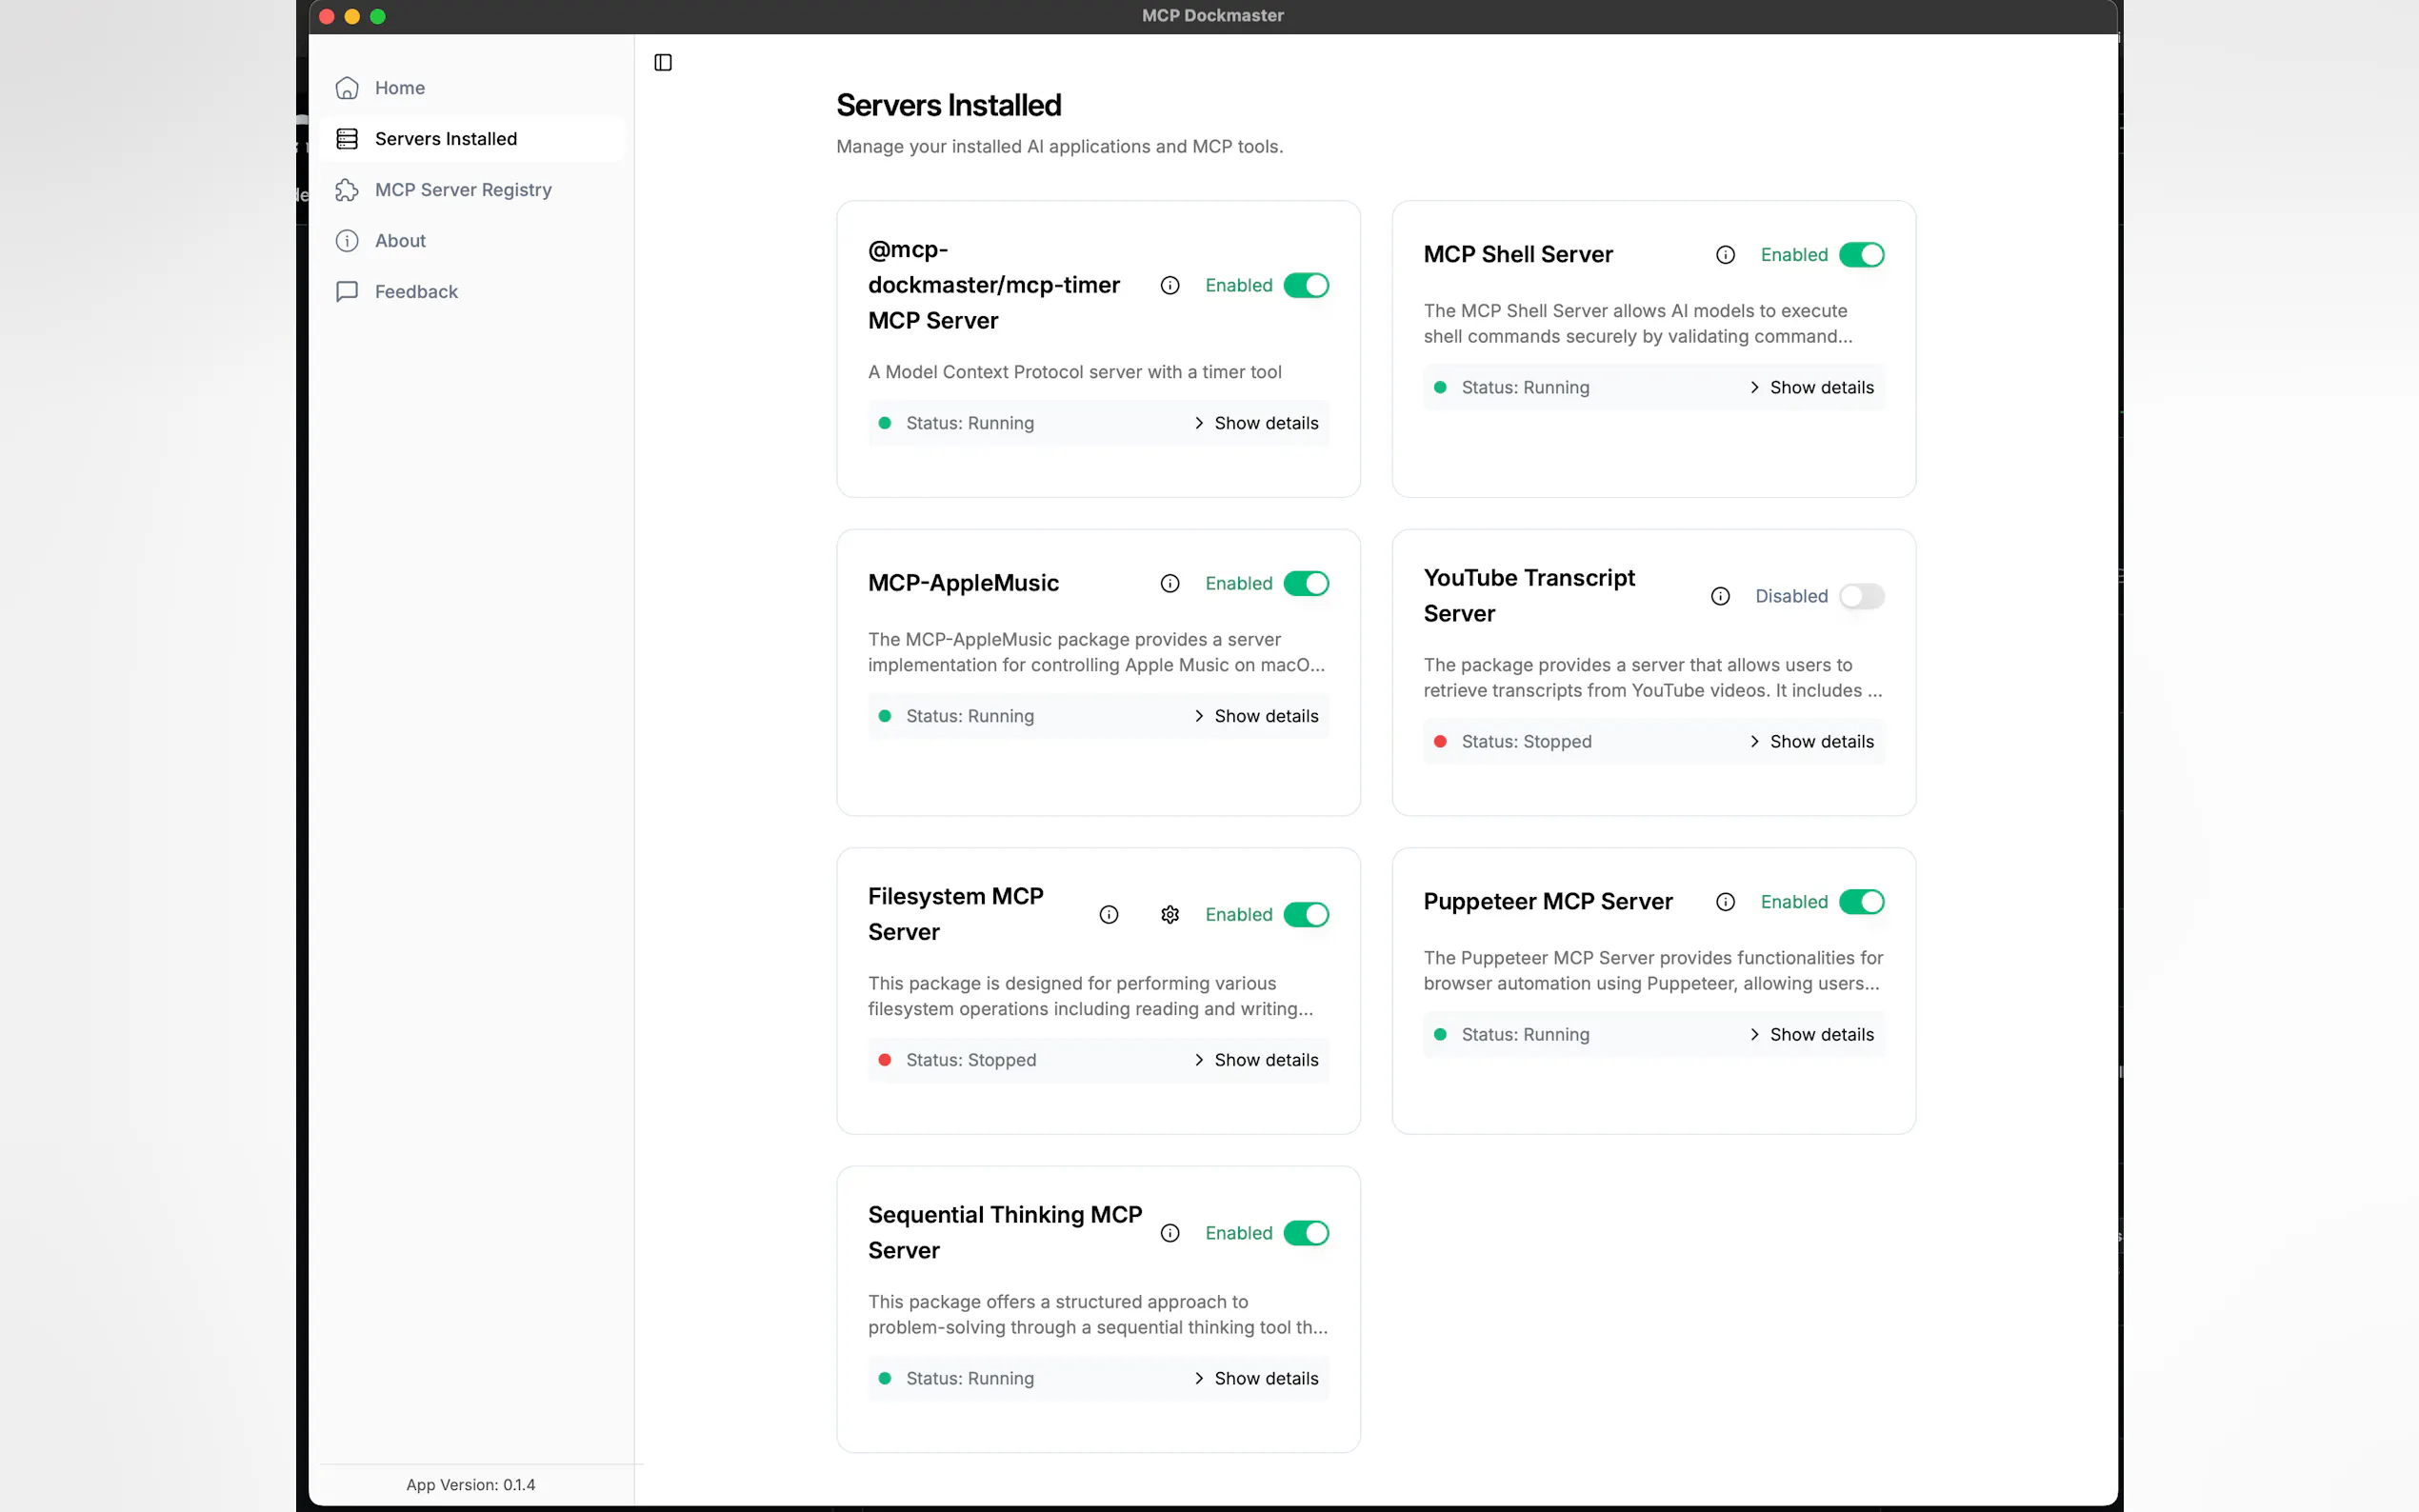The width and height of the screenshot is (2419, 1512).
Task: Click the info icon for Filesystem MCP Server
Action: point(1108,914)
